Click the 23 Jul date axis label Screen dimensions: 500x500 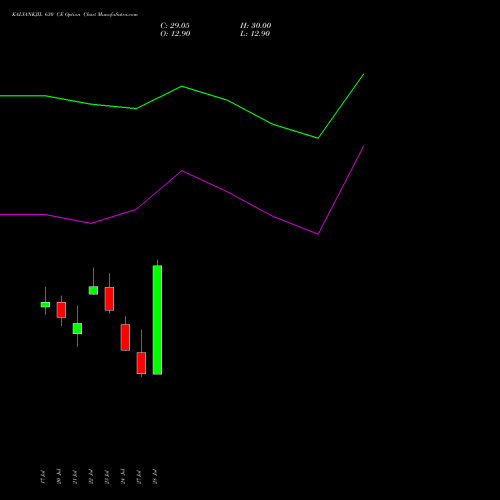pyautogui.click(x=107, y=477)
